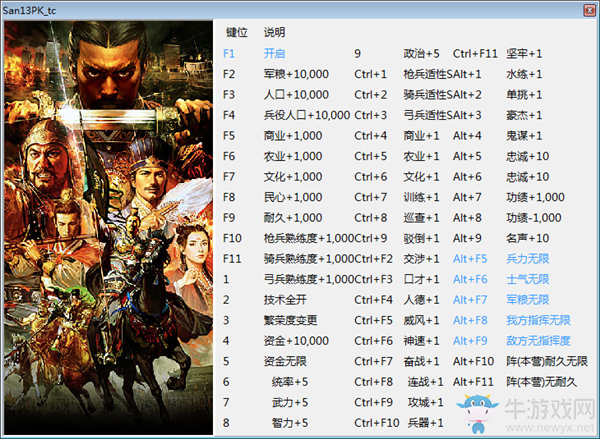The width and height of the screenshot is (600, 439).
Task: Click the 豪杰+1 entry
Action: click(524, 115)
